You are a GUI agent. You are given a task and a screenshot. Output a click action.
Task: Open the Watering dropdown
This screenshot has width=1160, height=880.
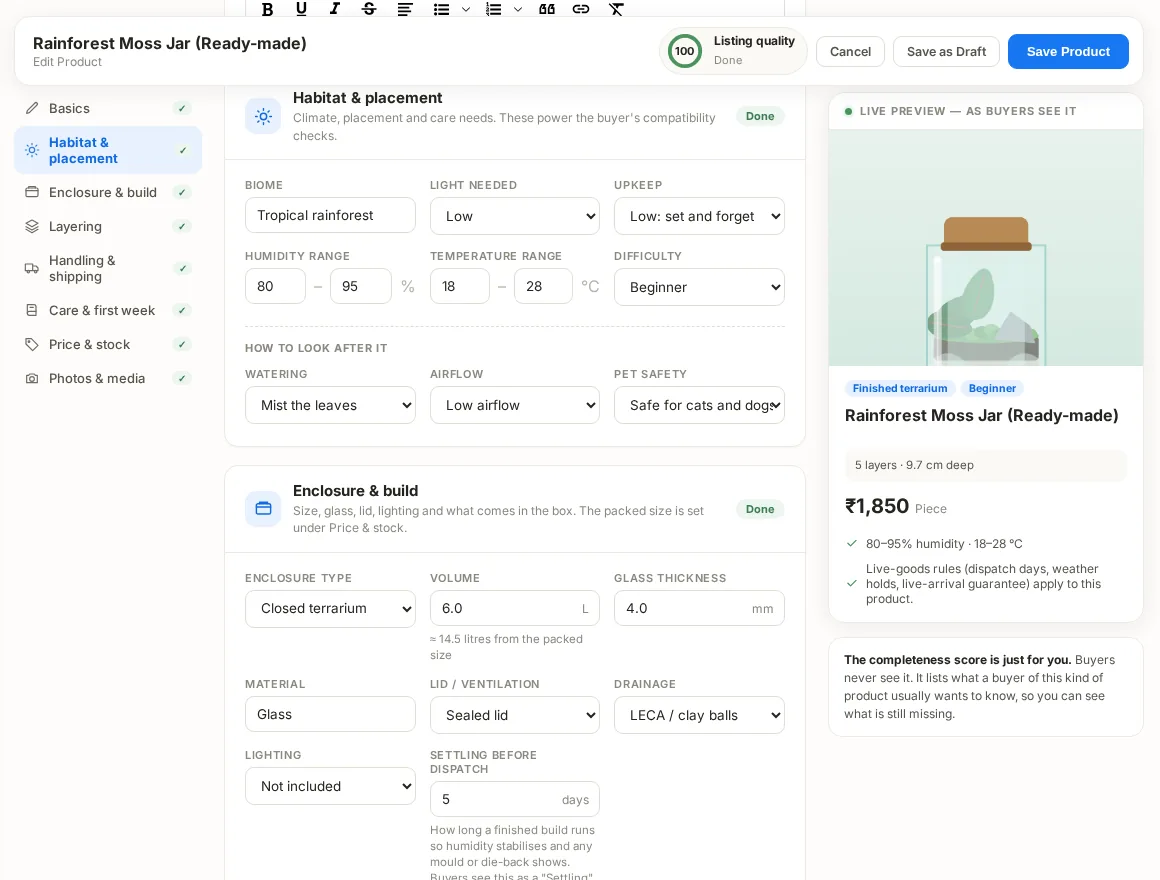pyautogui.click(x=330, y=405)
